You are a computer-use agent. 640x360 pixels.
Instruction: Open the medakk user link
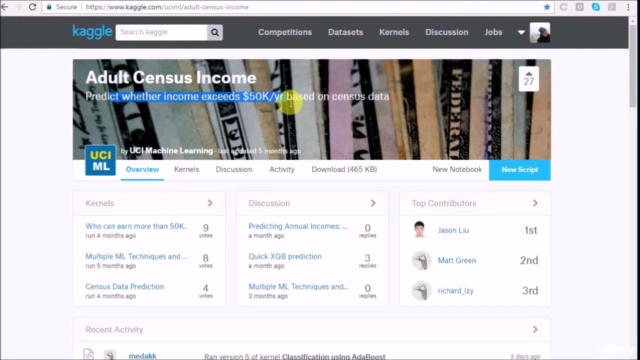coord(142,356)
